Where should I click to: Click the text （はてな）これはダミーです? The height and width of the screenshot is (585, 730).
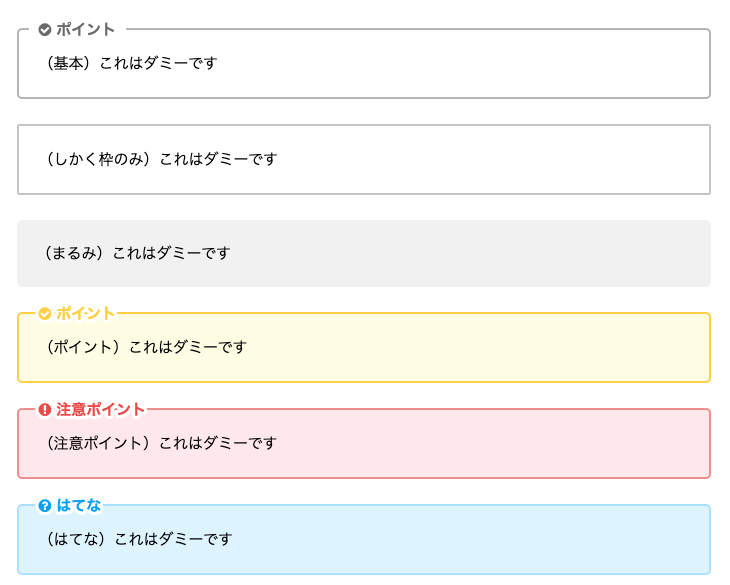pyautogui.click(x=138, y=539)
